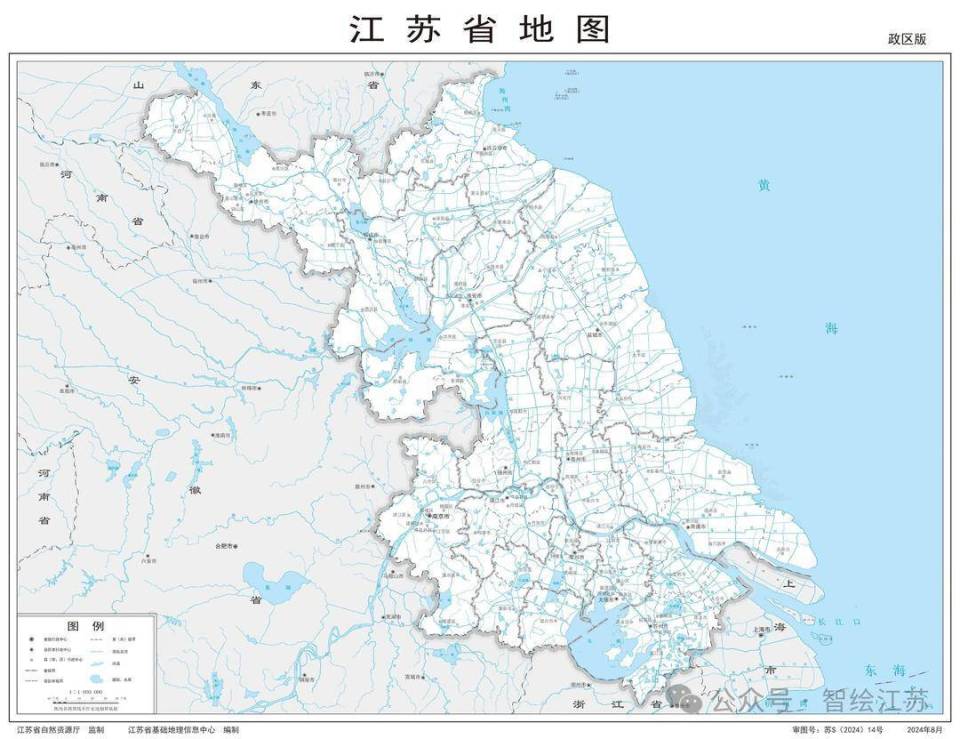Select the 1:1 000 000 scale text
The image size is (960, 739).
(86, 691)
